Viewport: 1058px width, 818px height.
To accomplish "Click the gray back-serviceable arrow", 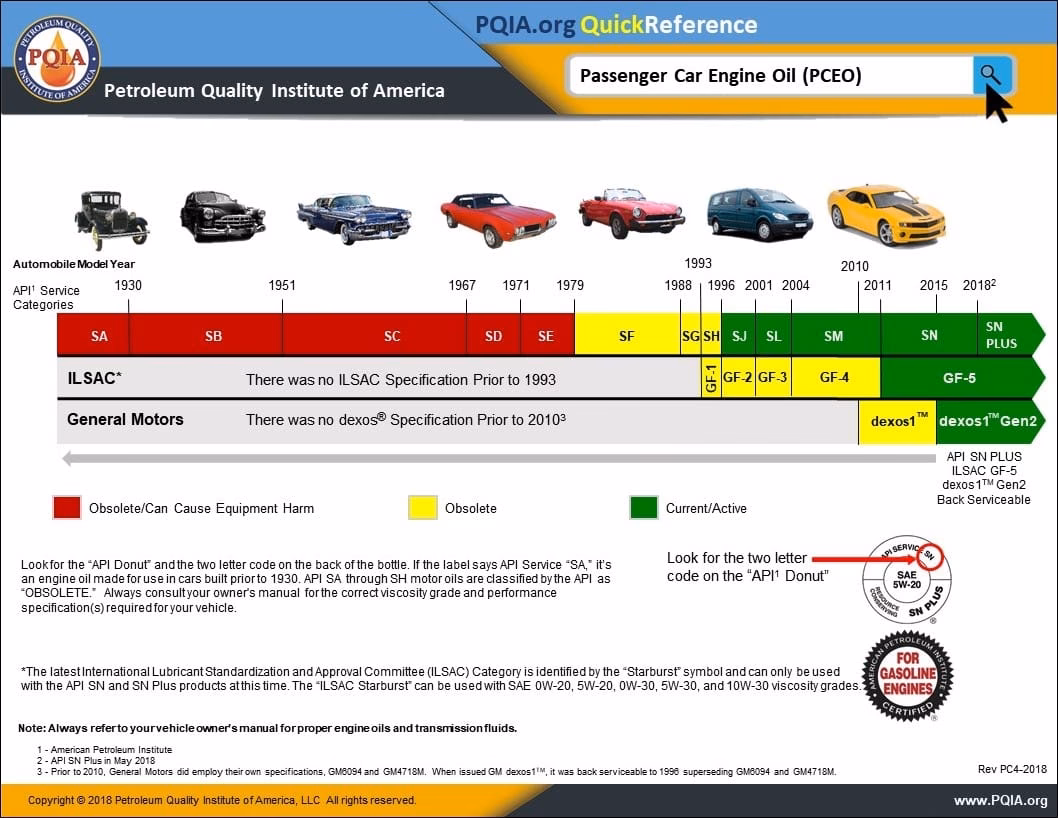I will [500, 457].
